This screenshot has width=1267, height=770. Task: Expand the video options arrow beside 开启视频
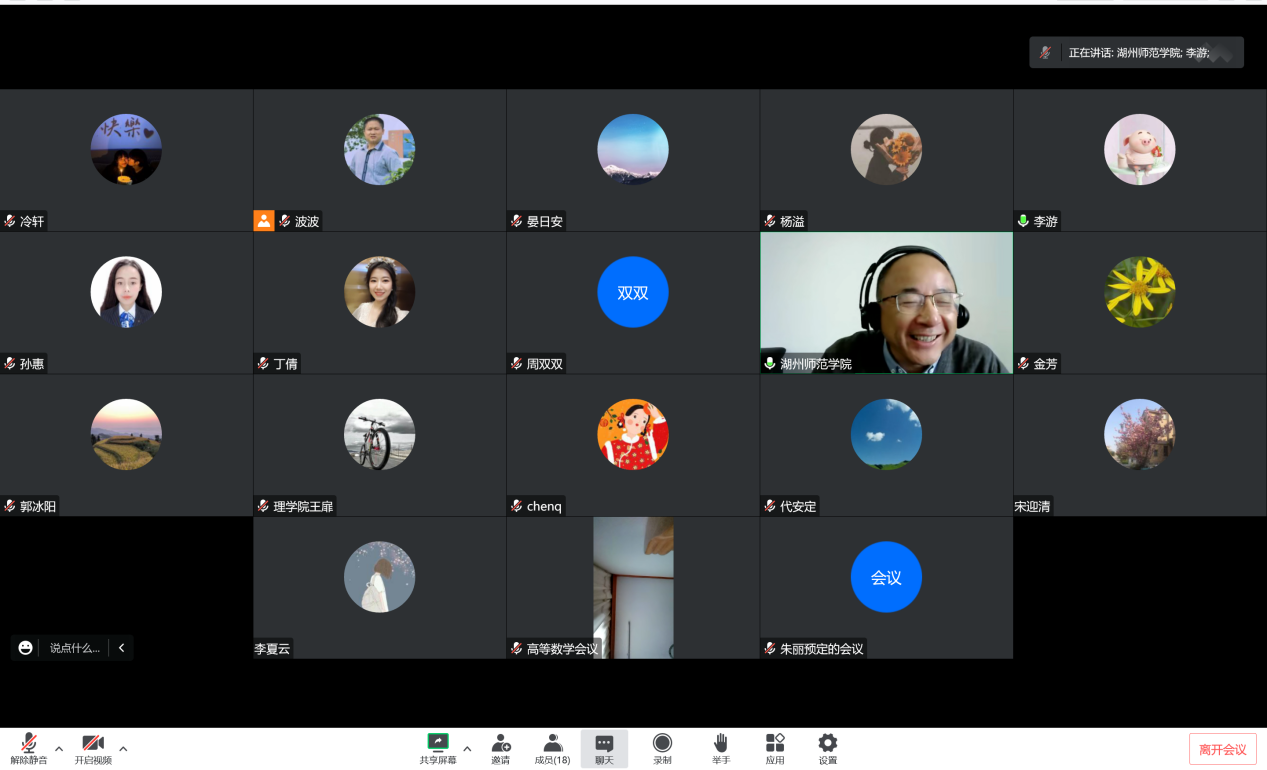coord(123,748)
